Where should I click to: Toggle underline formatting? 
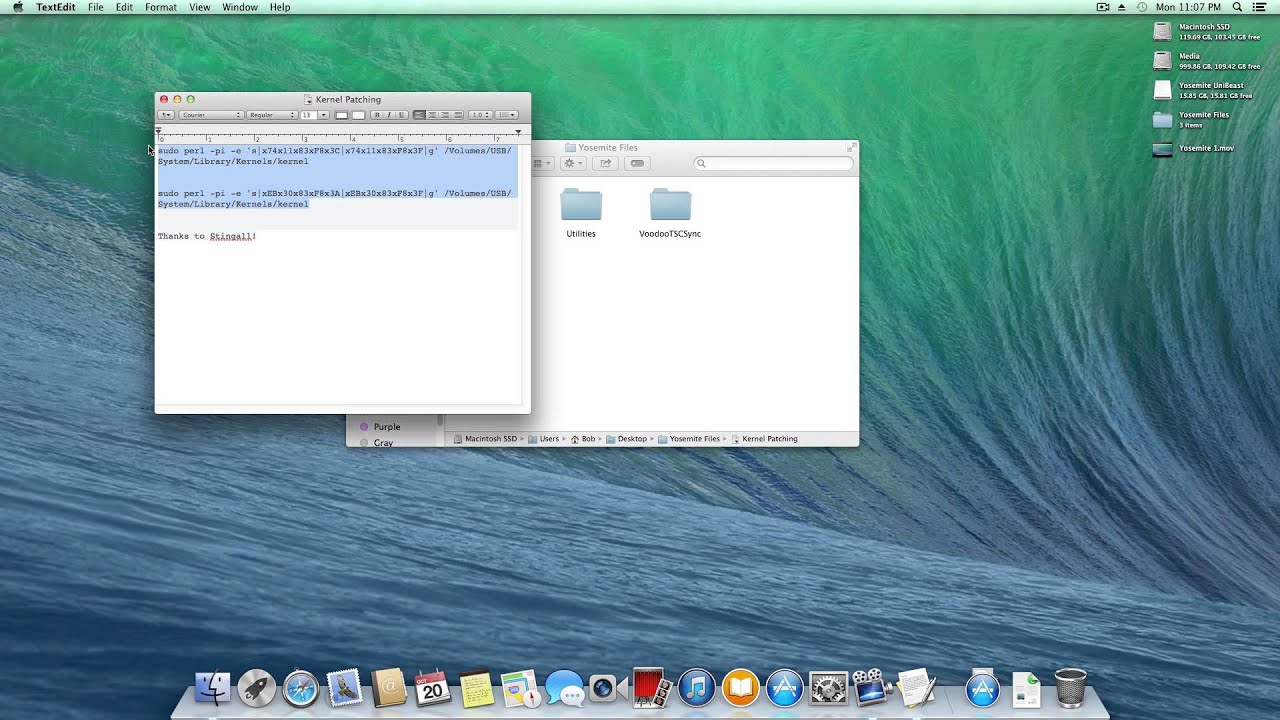pos(400,115)
